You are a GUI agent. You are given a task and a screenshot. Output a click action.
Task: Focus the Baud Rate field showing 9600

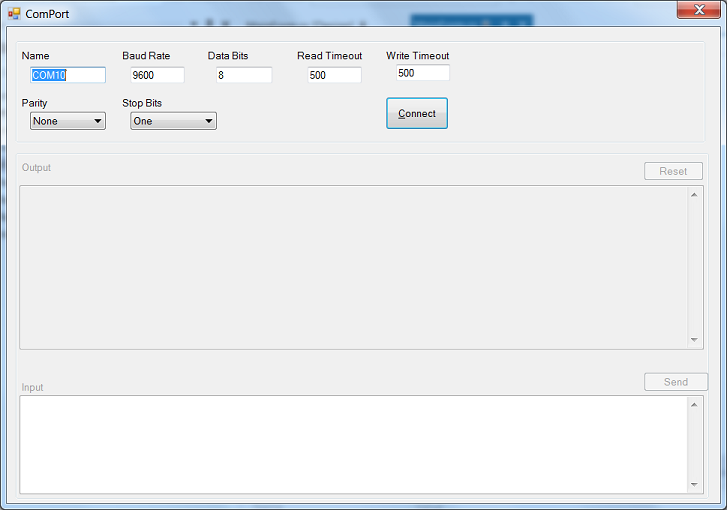(x=157, y=75)
